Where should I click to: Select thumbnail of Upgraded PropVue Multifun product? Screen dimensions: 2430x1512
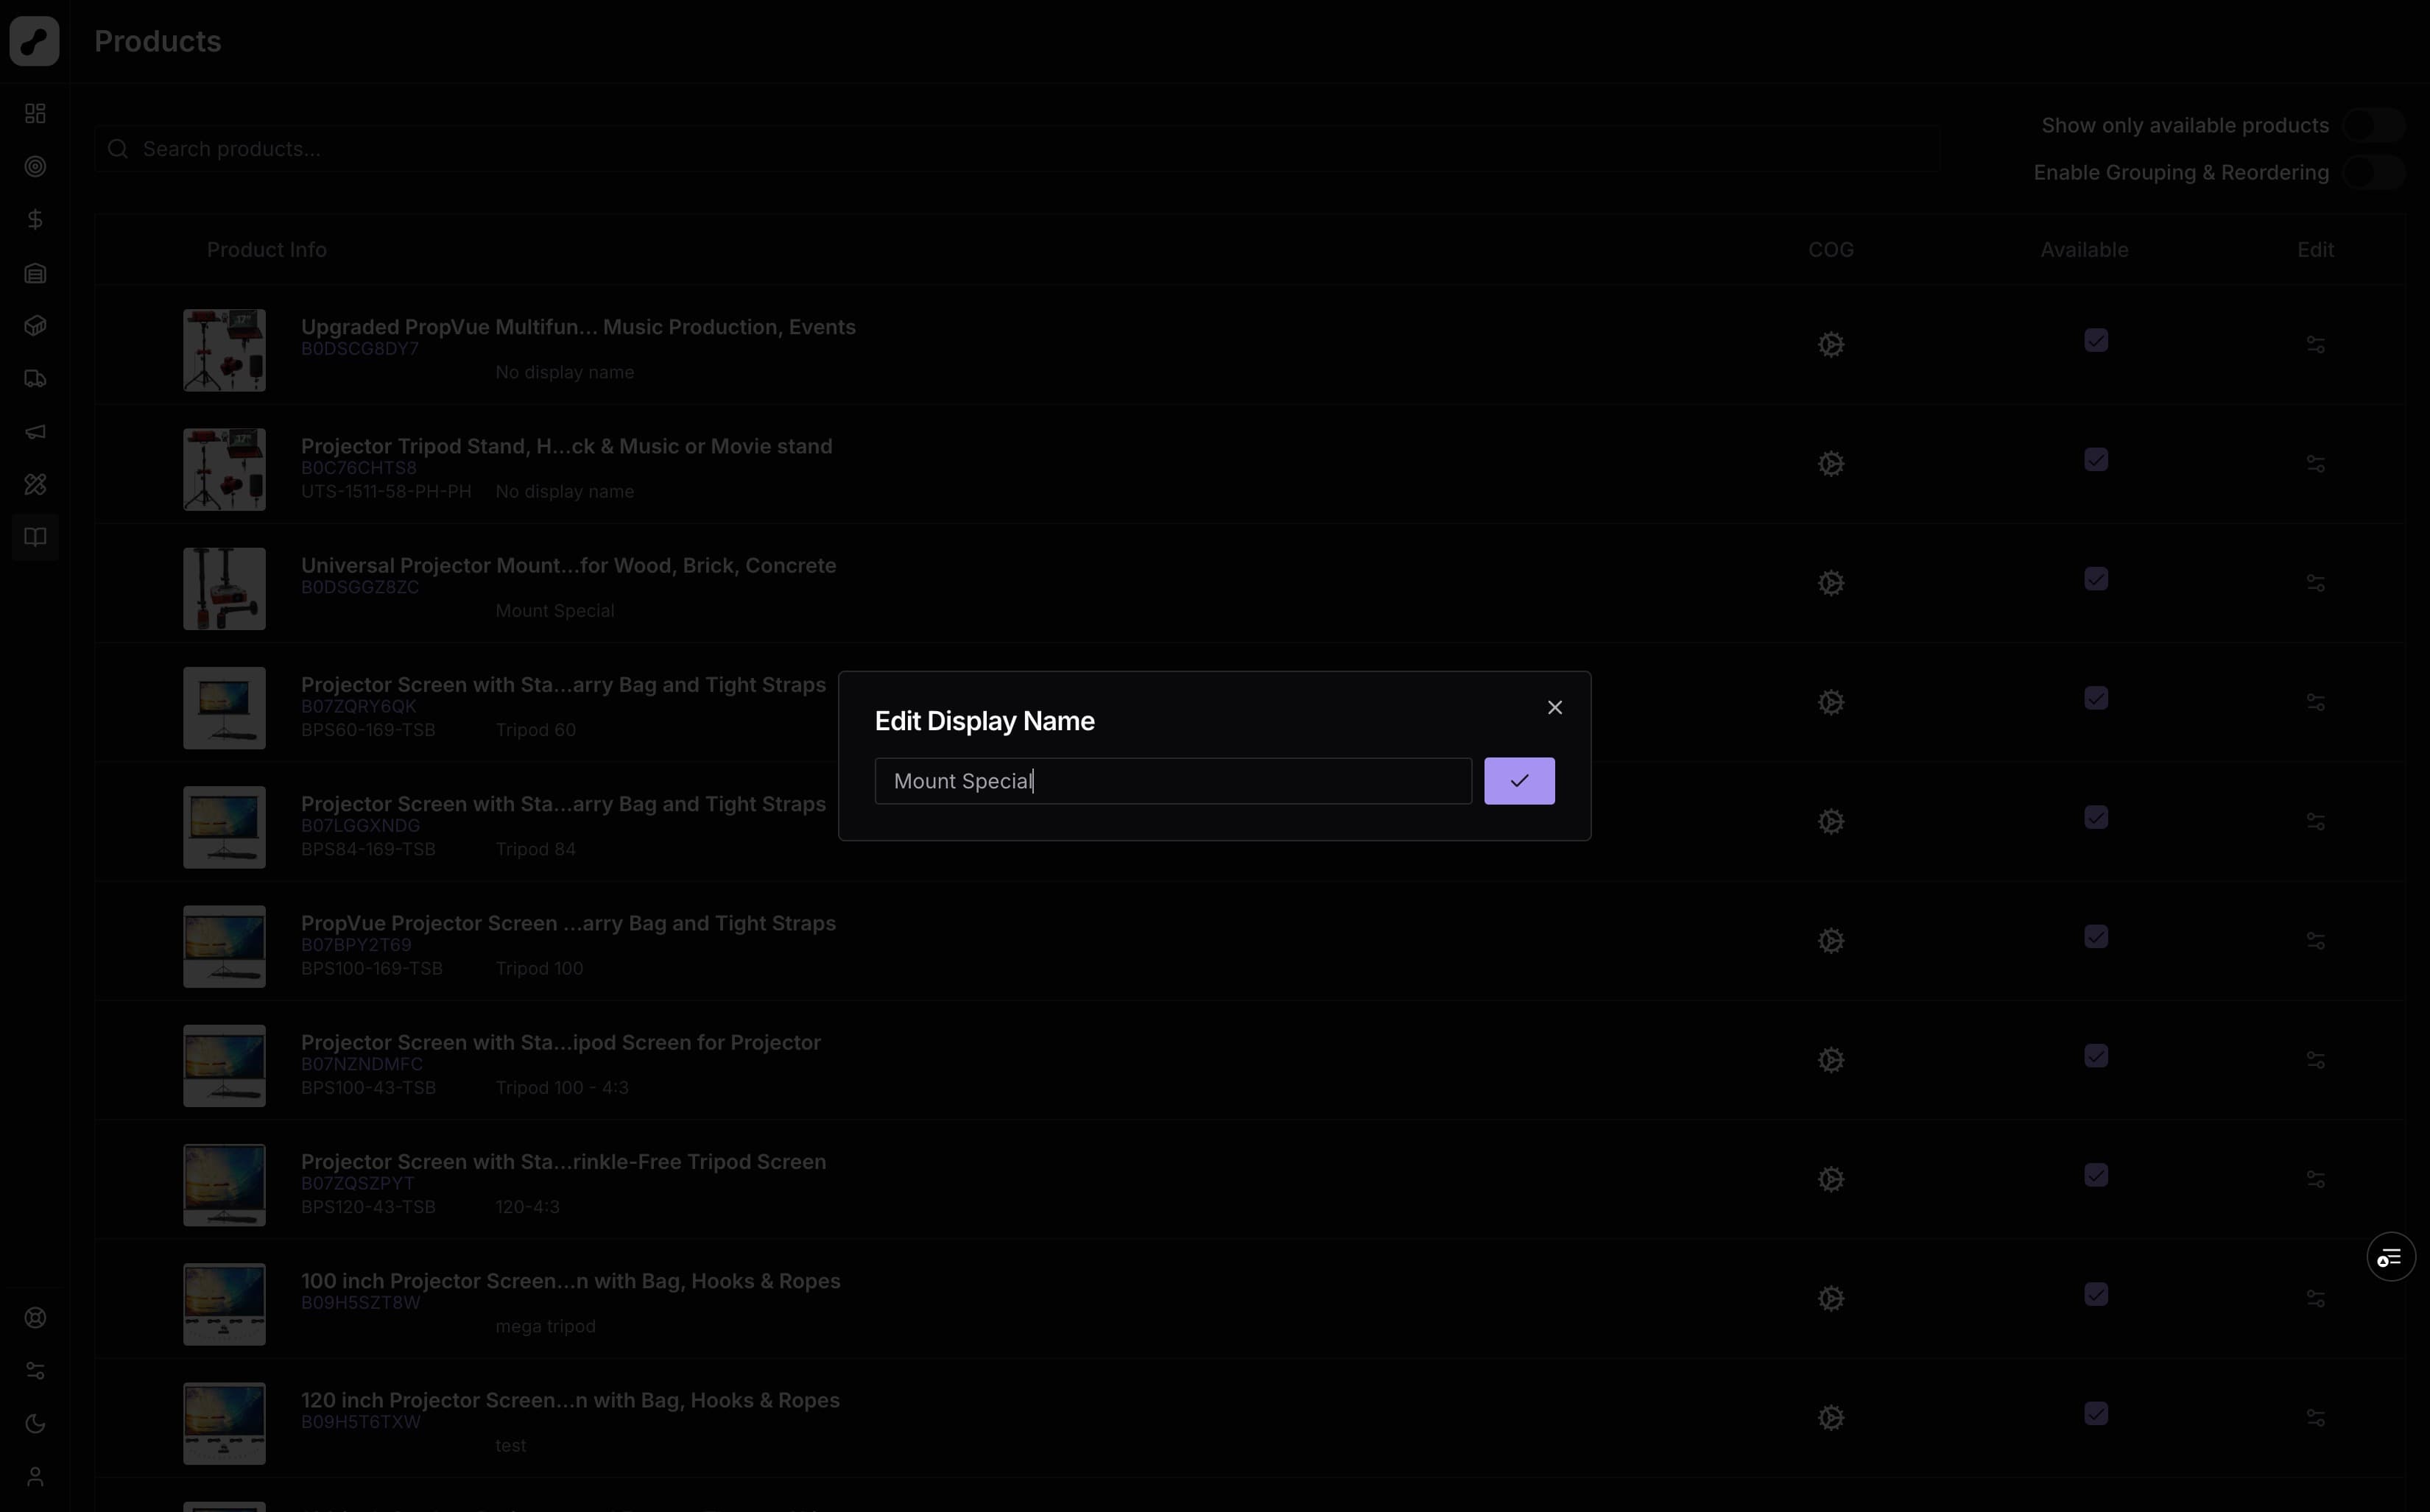pyautogui.click(x=224, y=350)
